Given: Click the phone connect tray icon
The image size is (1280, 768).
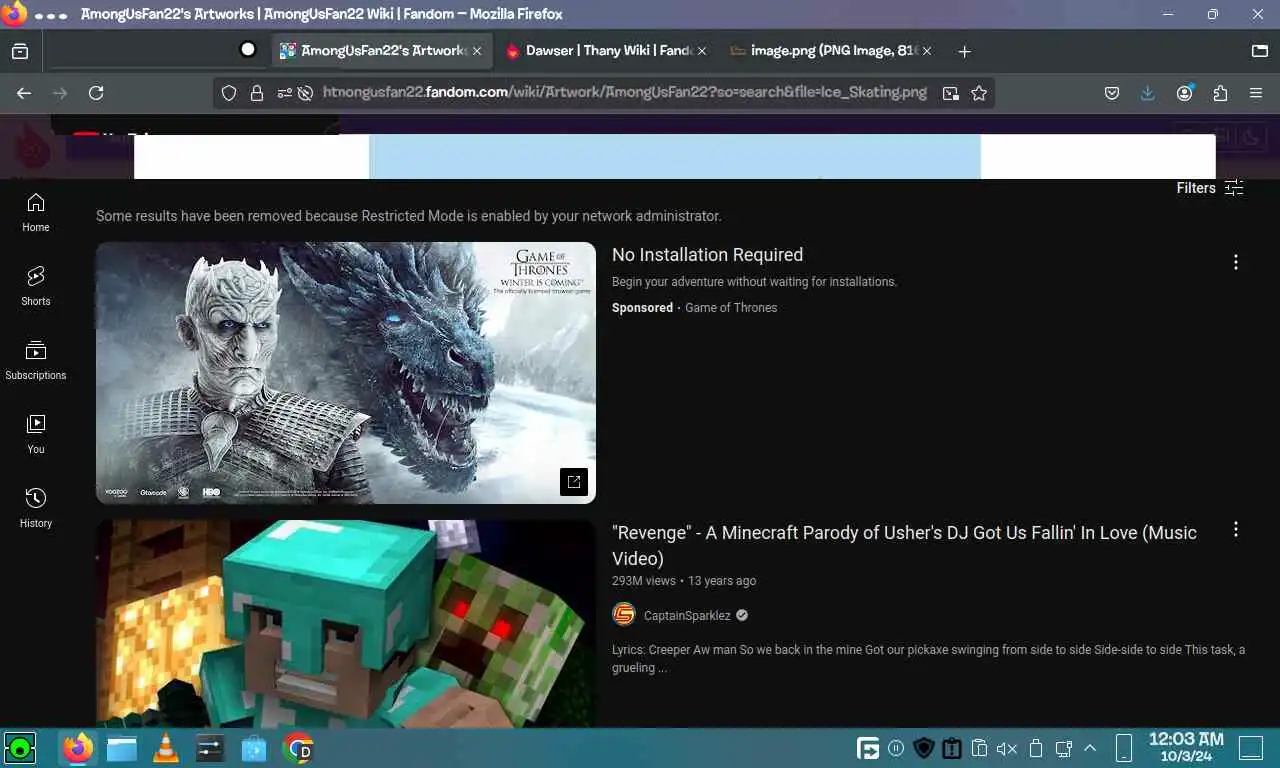Looking at the screenshot, I should (x=1123, y=748).
